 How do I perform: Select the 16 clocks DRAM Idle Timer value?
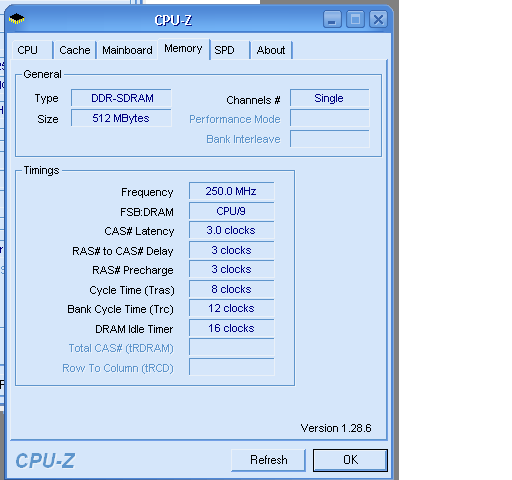[x=232, y=328]
